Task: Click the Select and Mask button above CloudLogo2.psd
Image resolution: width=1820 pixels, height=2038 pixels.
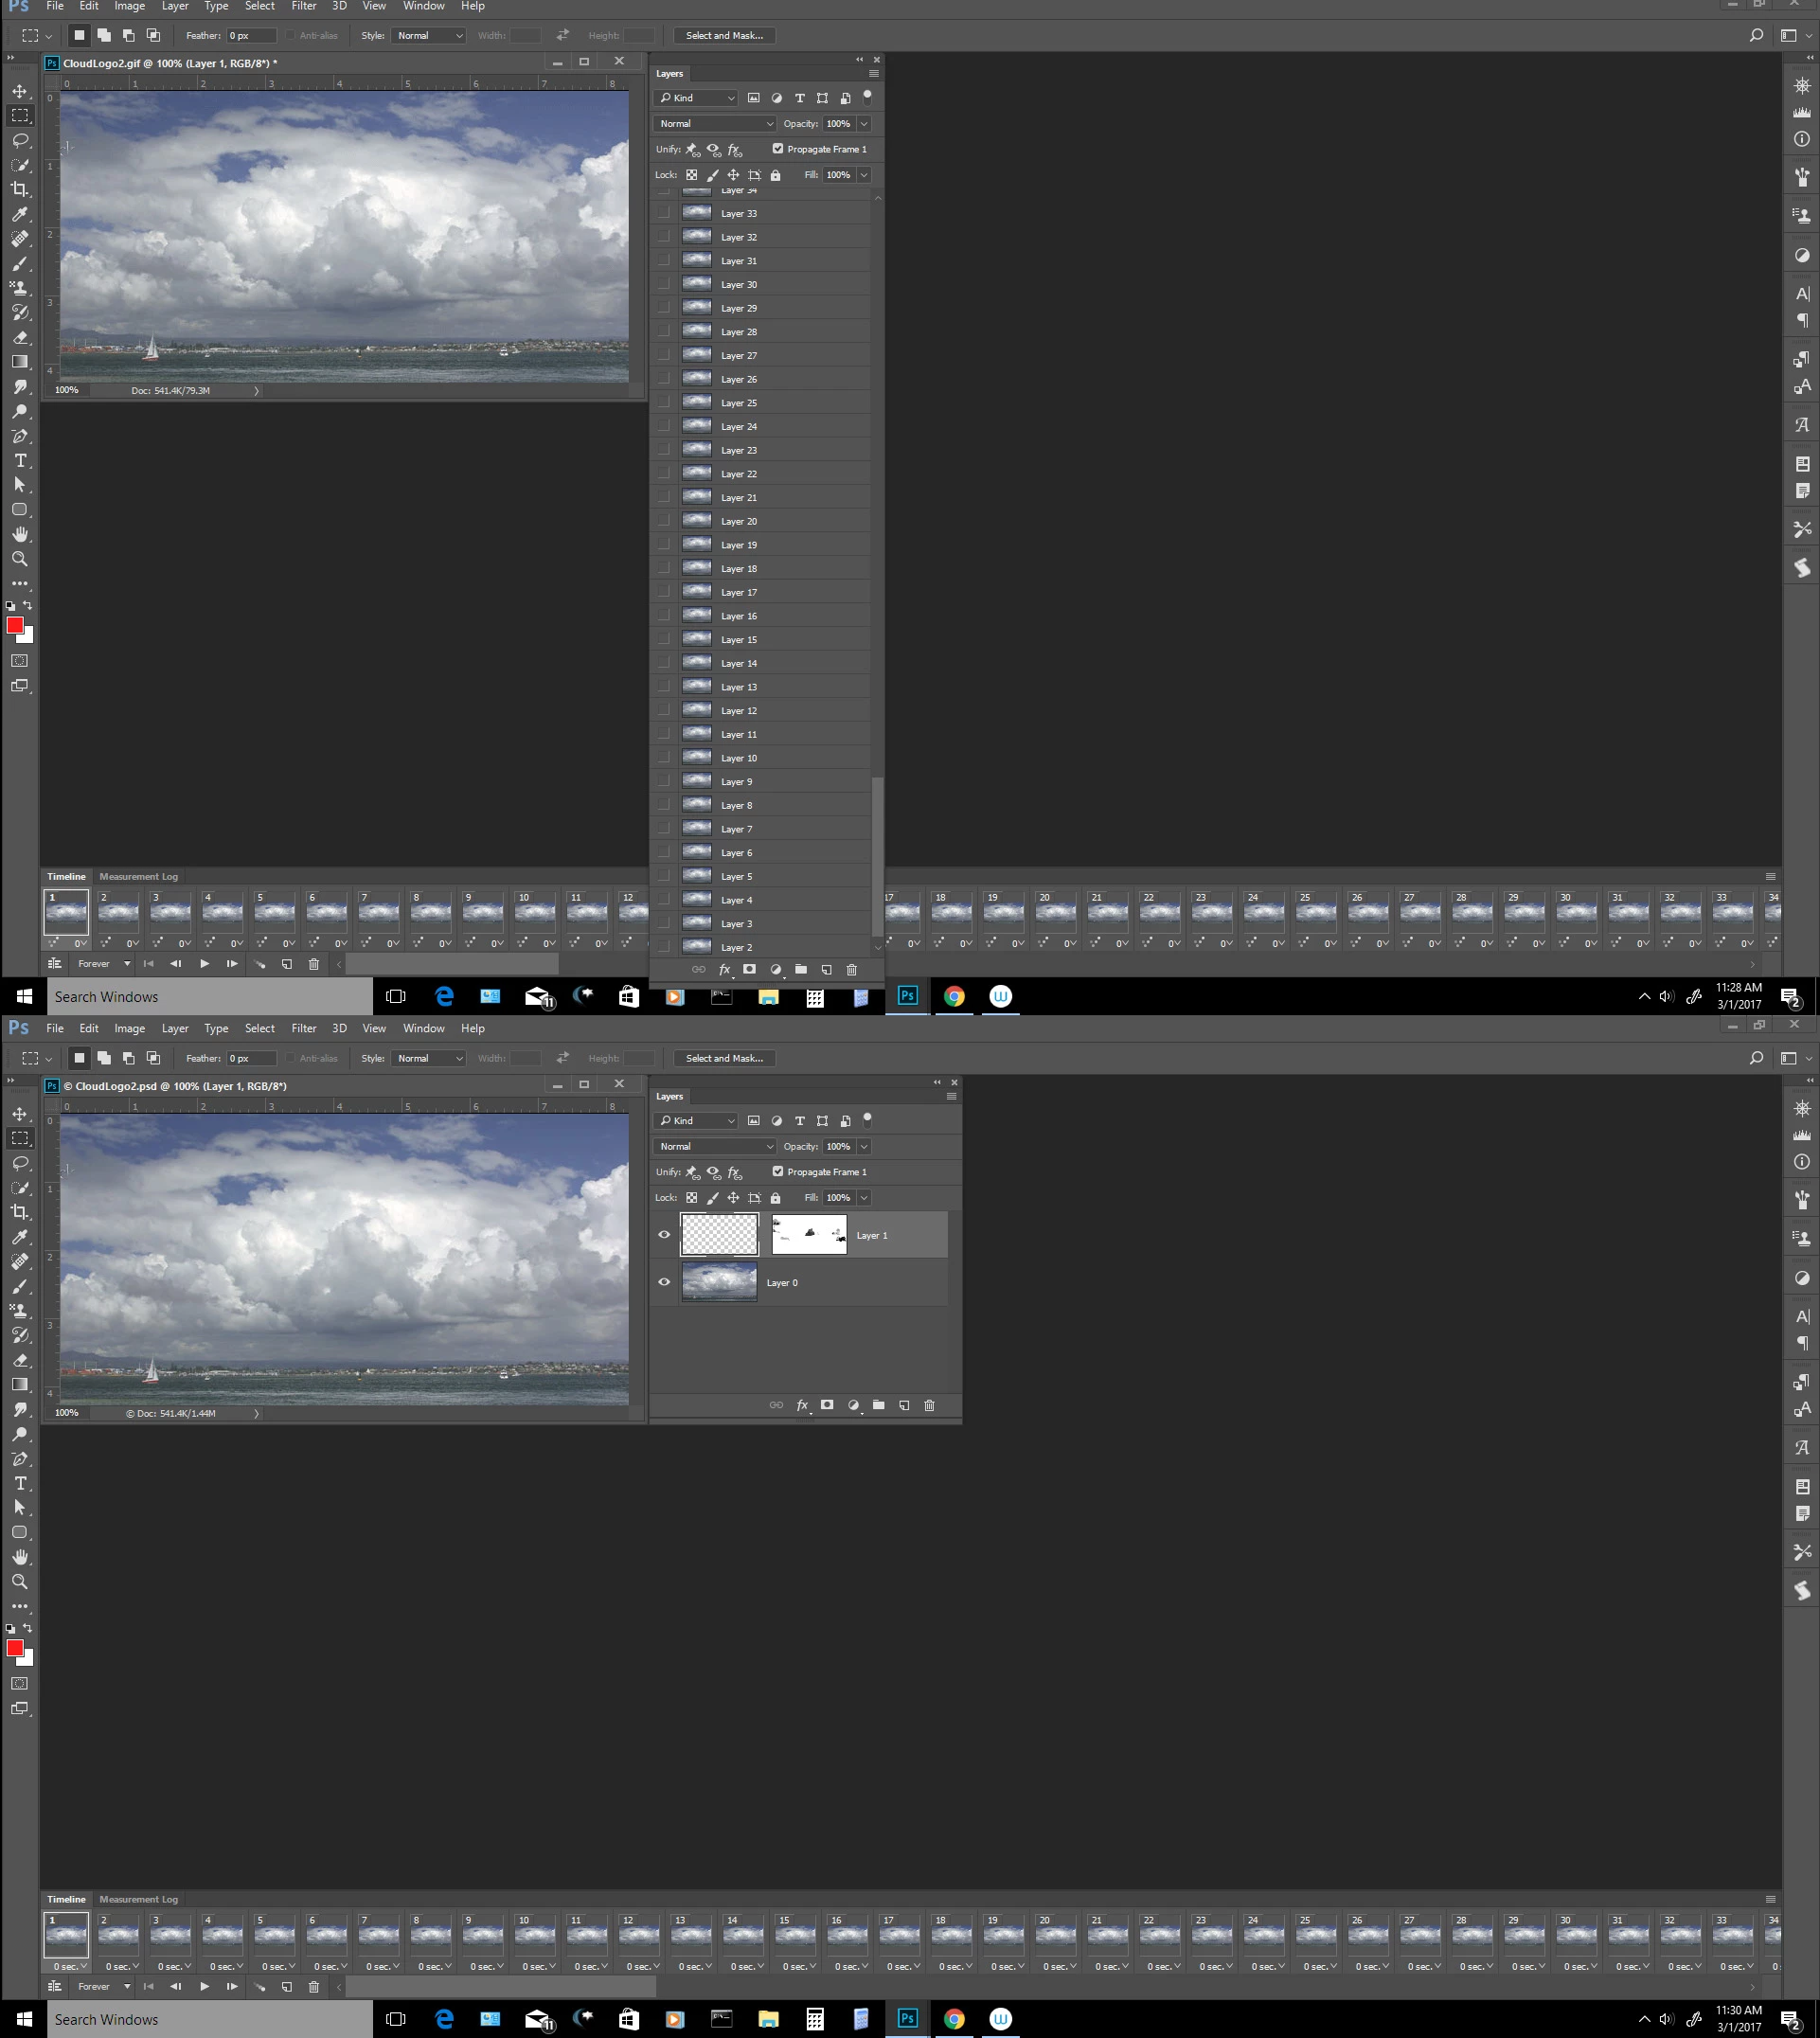Action: click(724, 1058)
